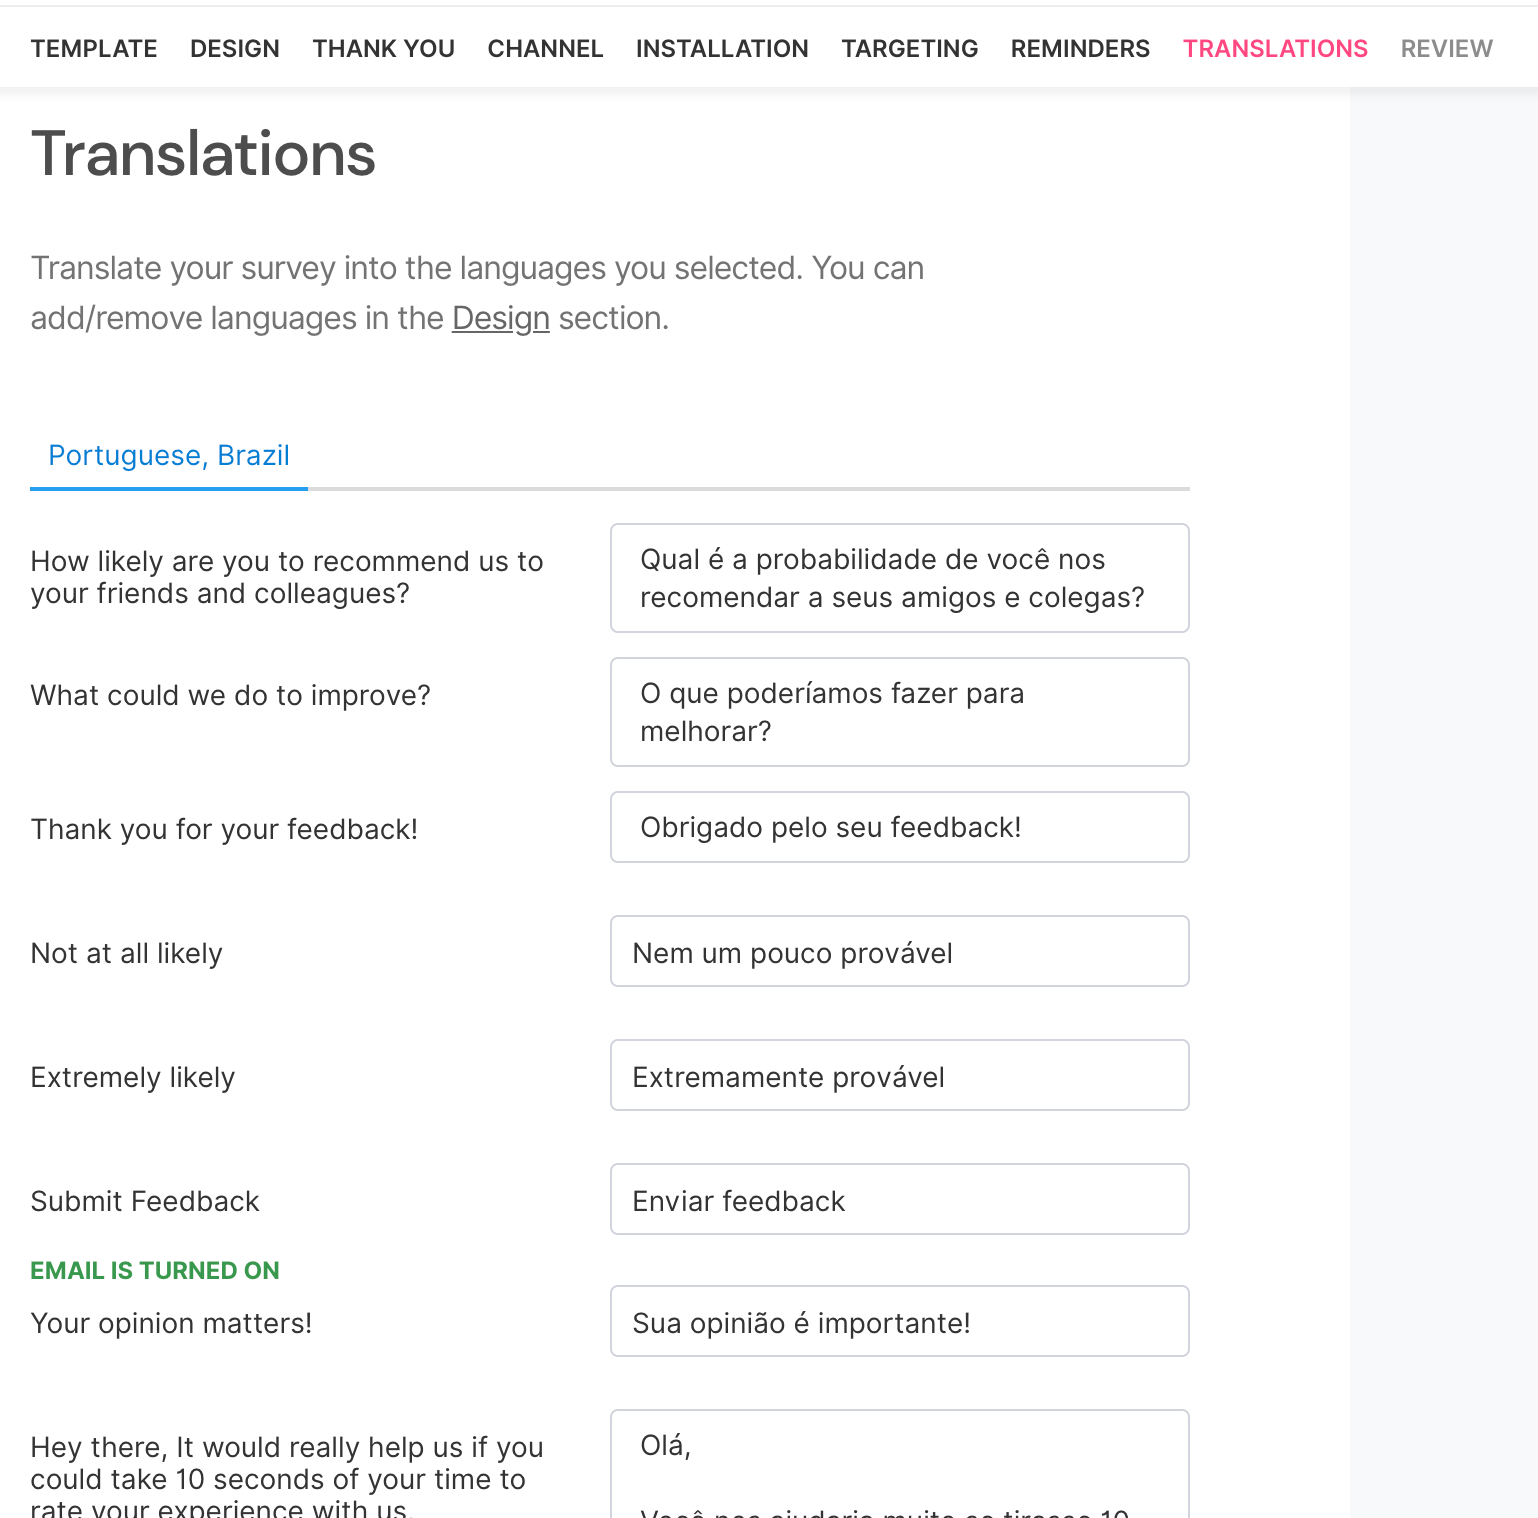Click the 'O que poderíamos fazer' field
This screenshot has height=1518, width=1538.
[899, 712]
